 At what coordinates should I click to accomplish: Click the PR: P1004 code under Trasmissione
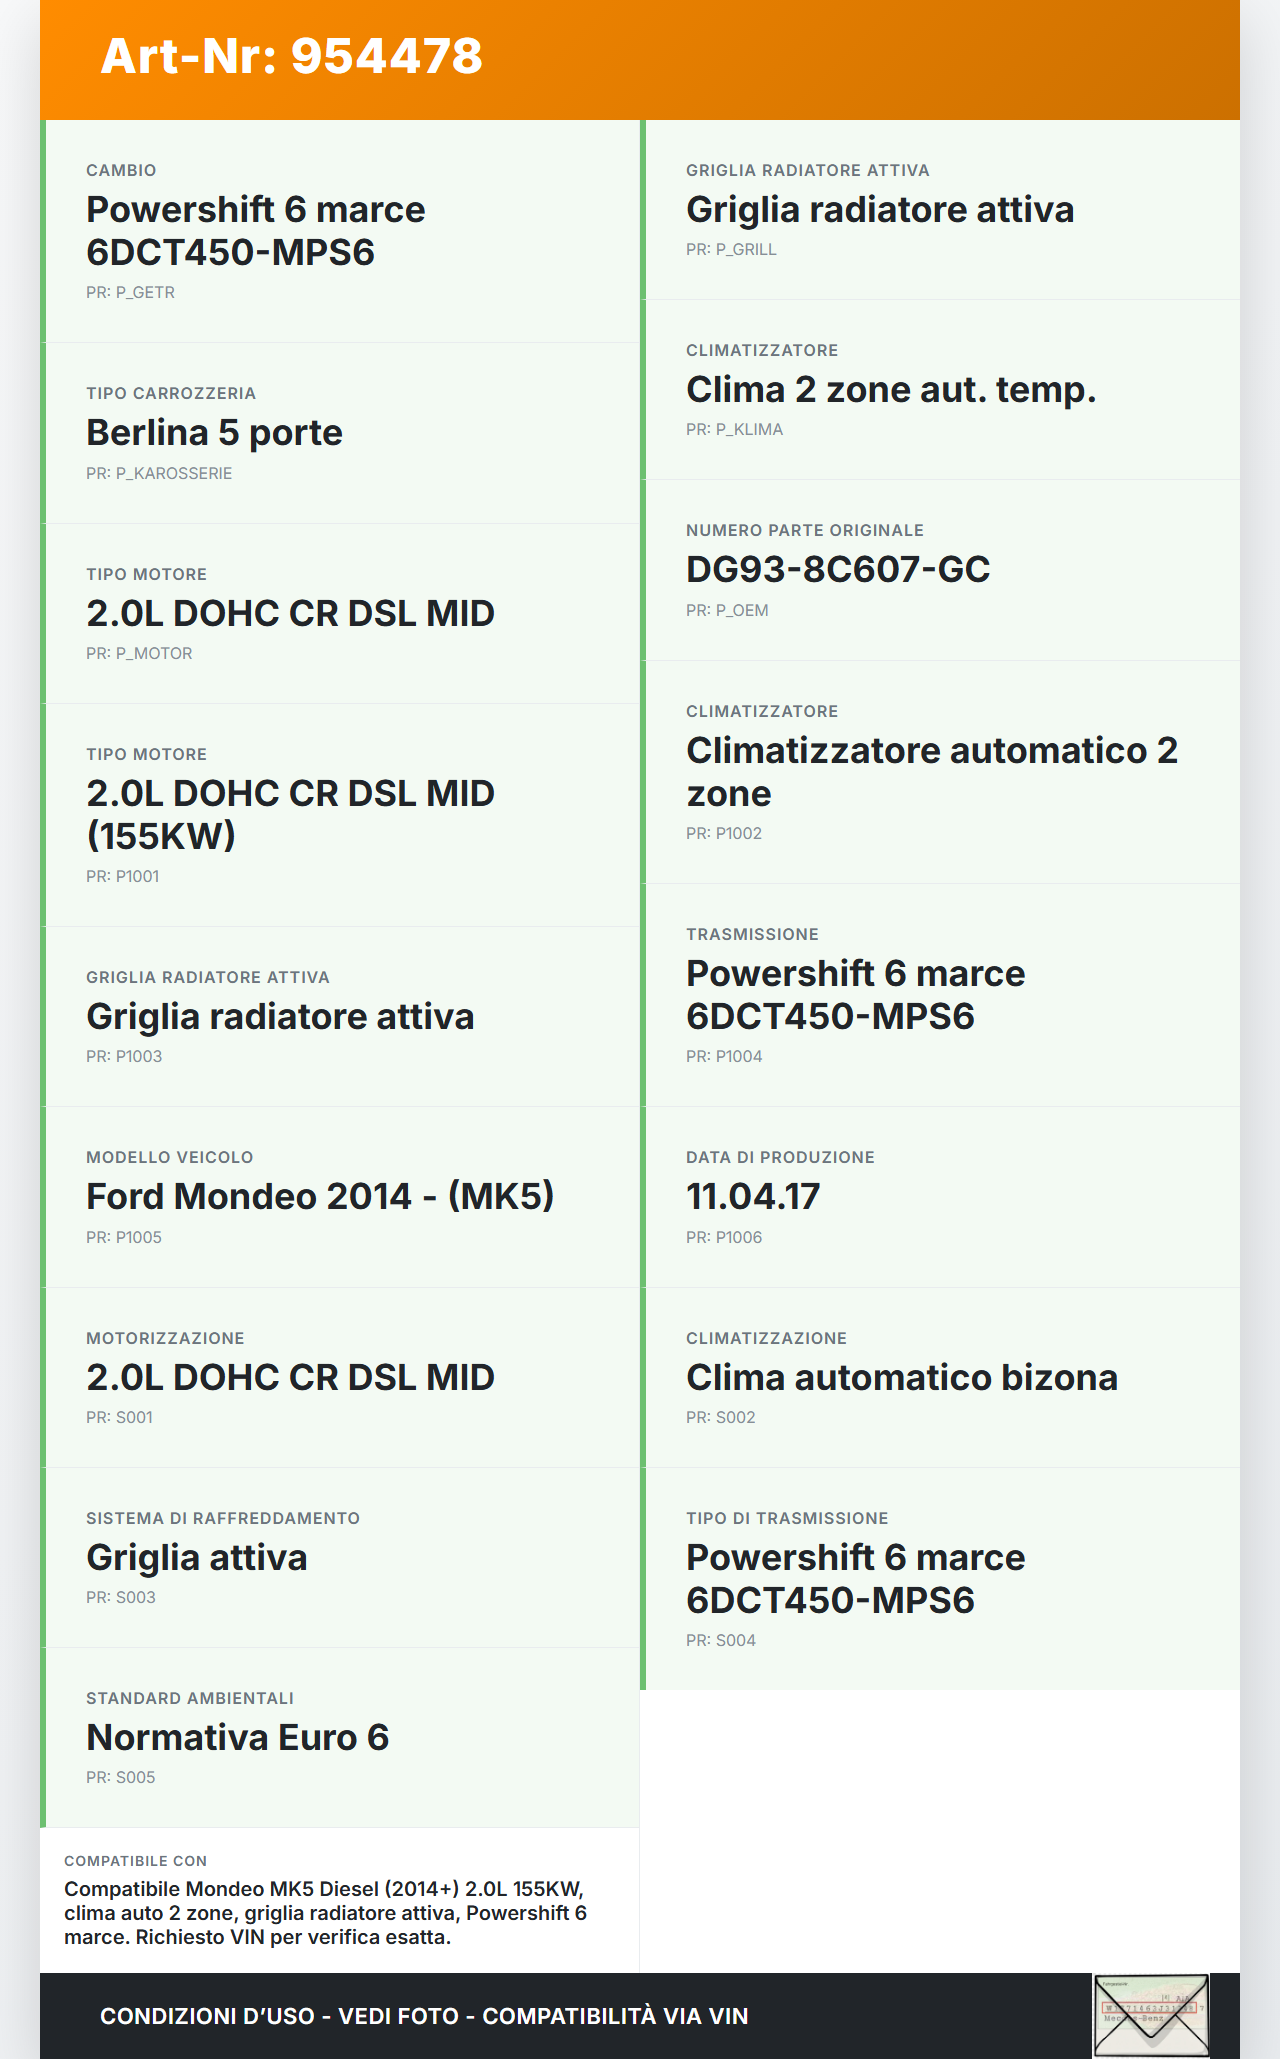(x=724, y=1056)
